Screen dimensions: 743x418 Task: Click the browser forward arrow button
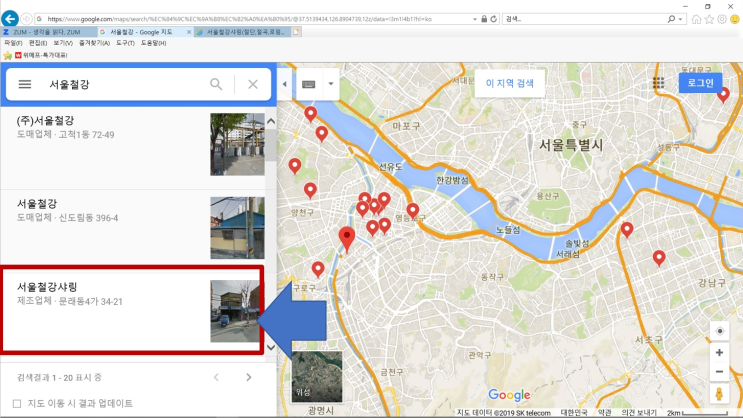(x=27, y=19)
